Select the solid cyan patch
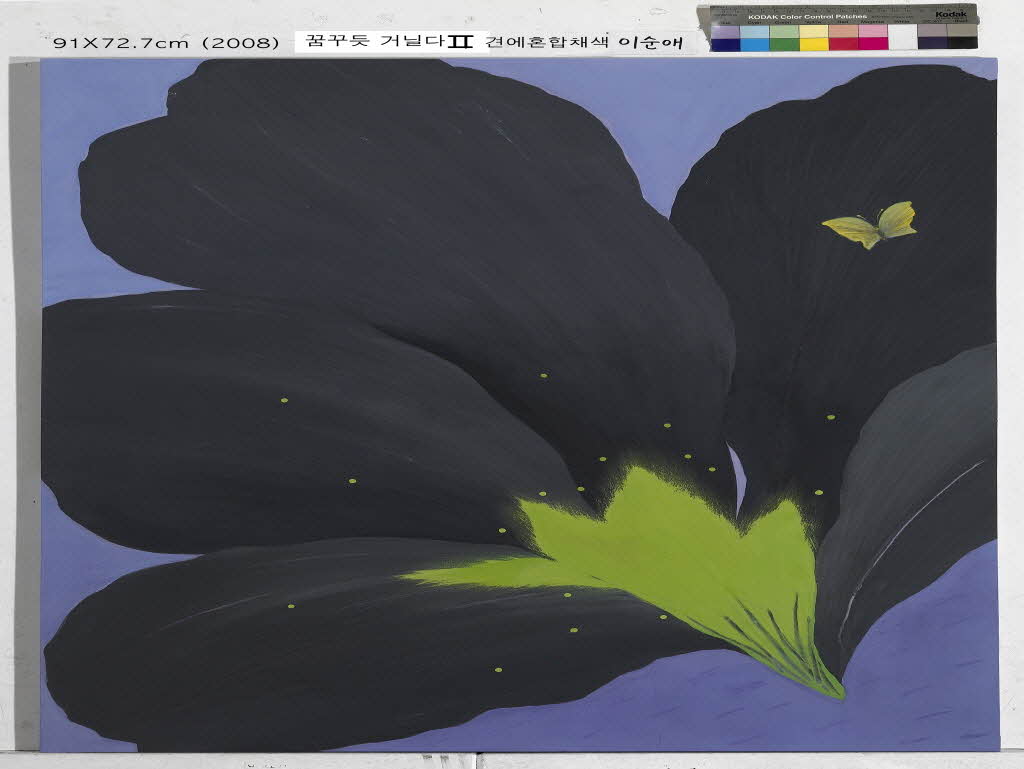The image size is (1024, 769). [x=755, y=44]
